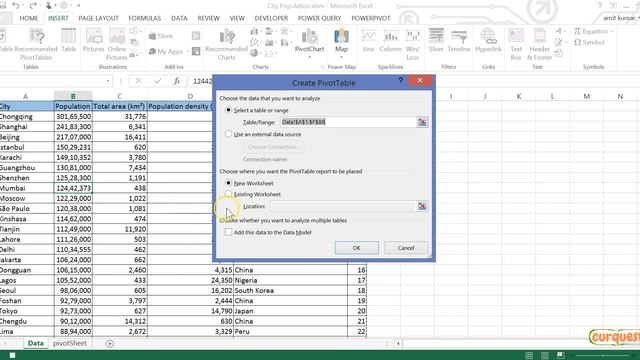Click the Page Layout view status icon
This screenshot has width=640, height=360.
(544, 355)
